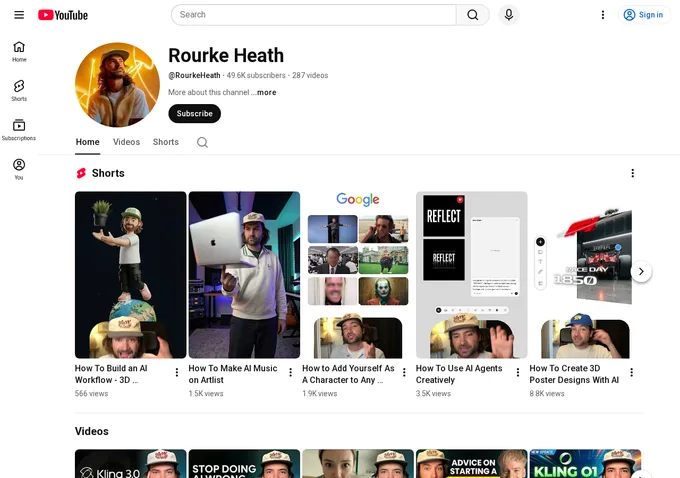The width and height of the screenshot is (680, 478).
Task: Open the REFLECT AI Agents short thumbnail
Action: tap(471, 275)
